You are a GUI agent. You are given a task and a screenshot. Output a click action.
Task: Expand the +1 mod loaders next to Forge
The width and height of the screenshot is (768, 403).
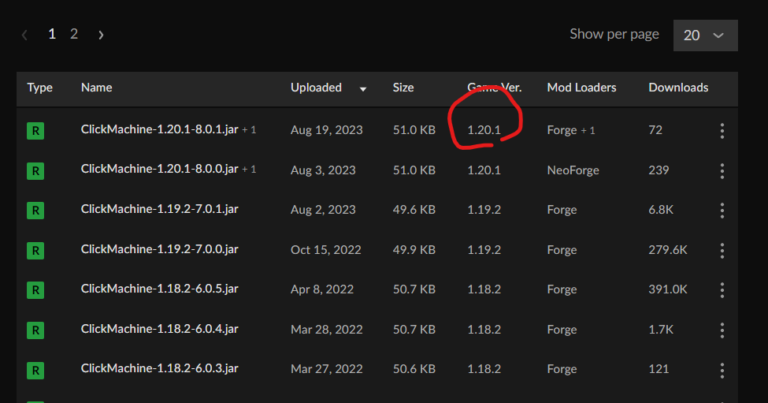click(590, 131)
